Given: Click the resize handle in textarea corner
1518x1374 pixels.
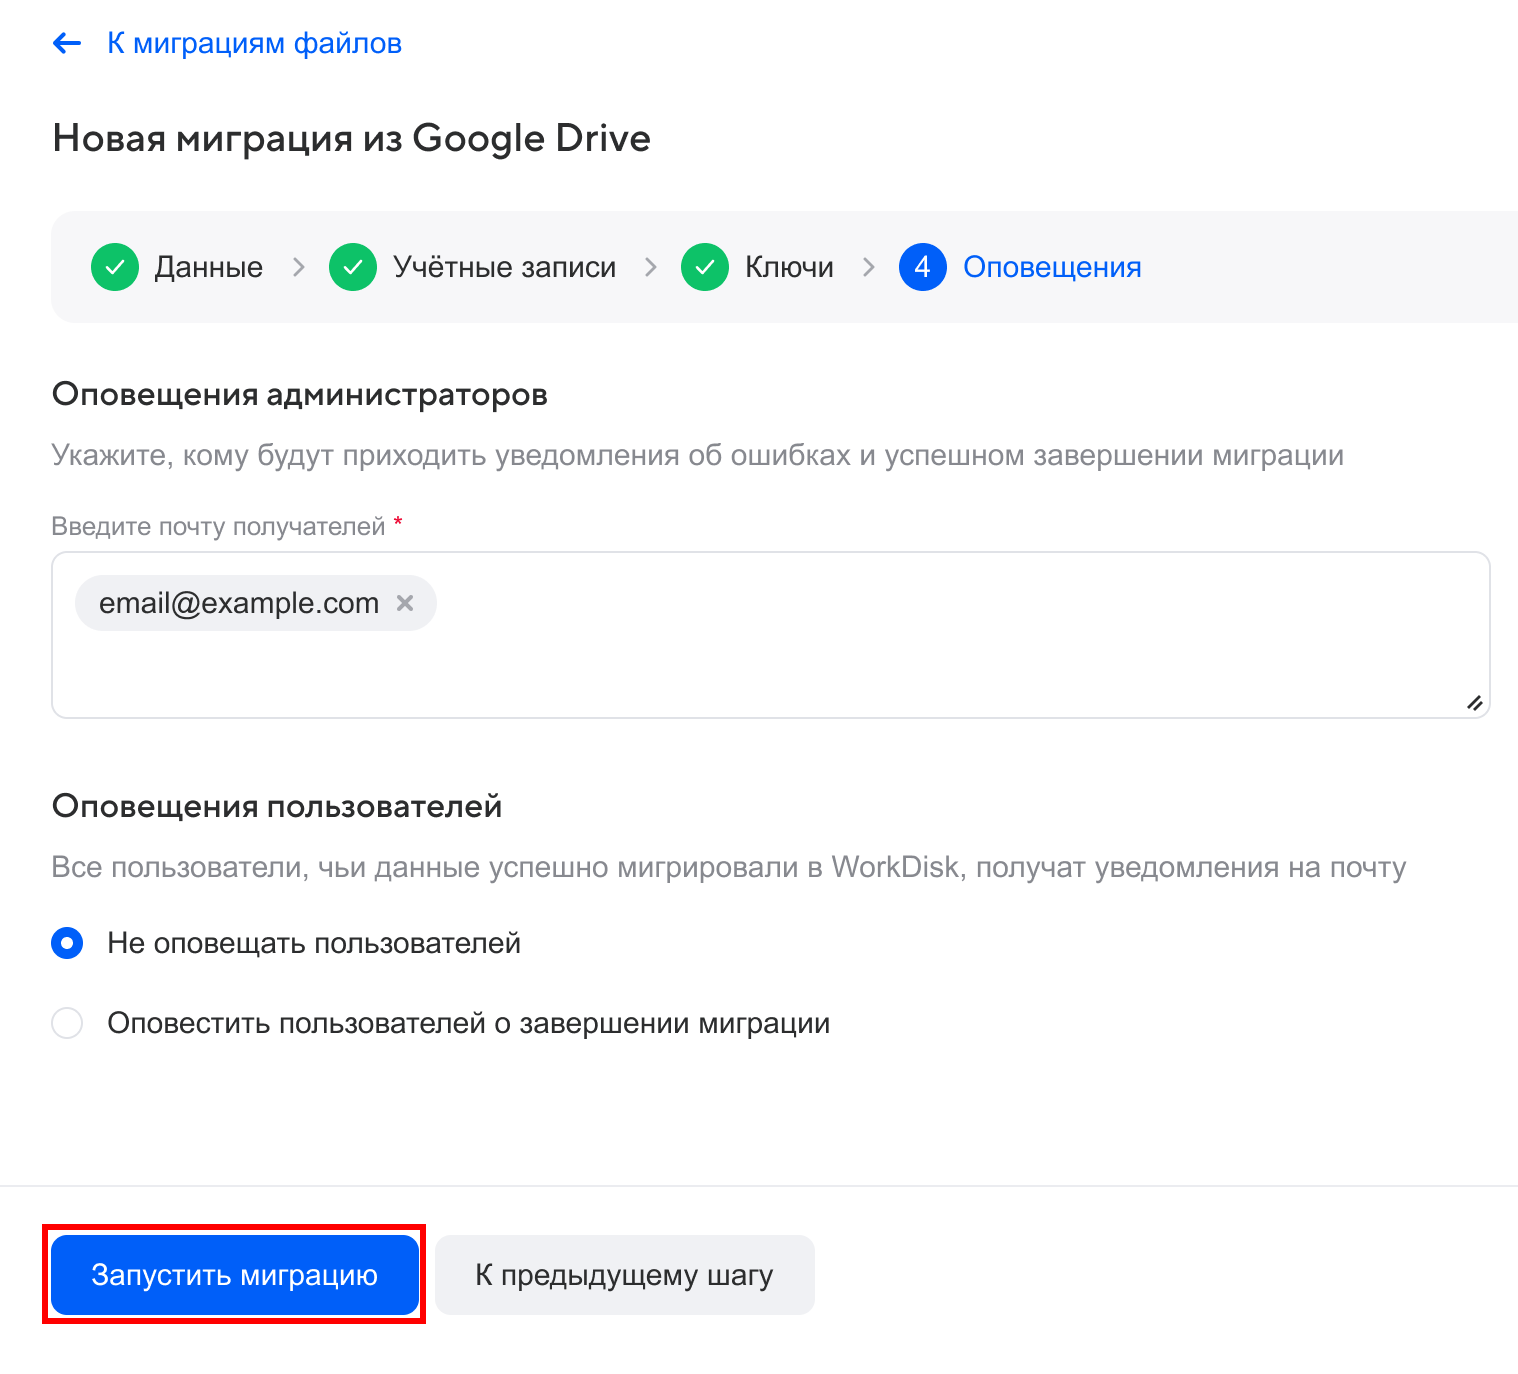Looking at the screenshot, I should pyautogui.click(x=1475, y=704).
